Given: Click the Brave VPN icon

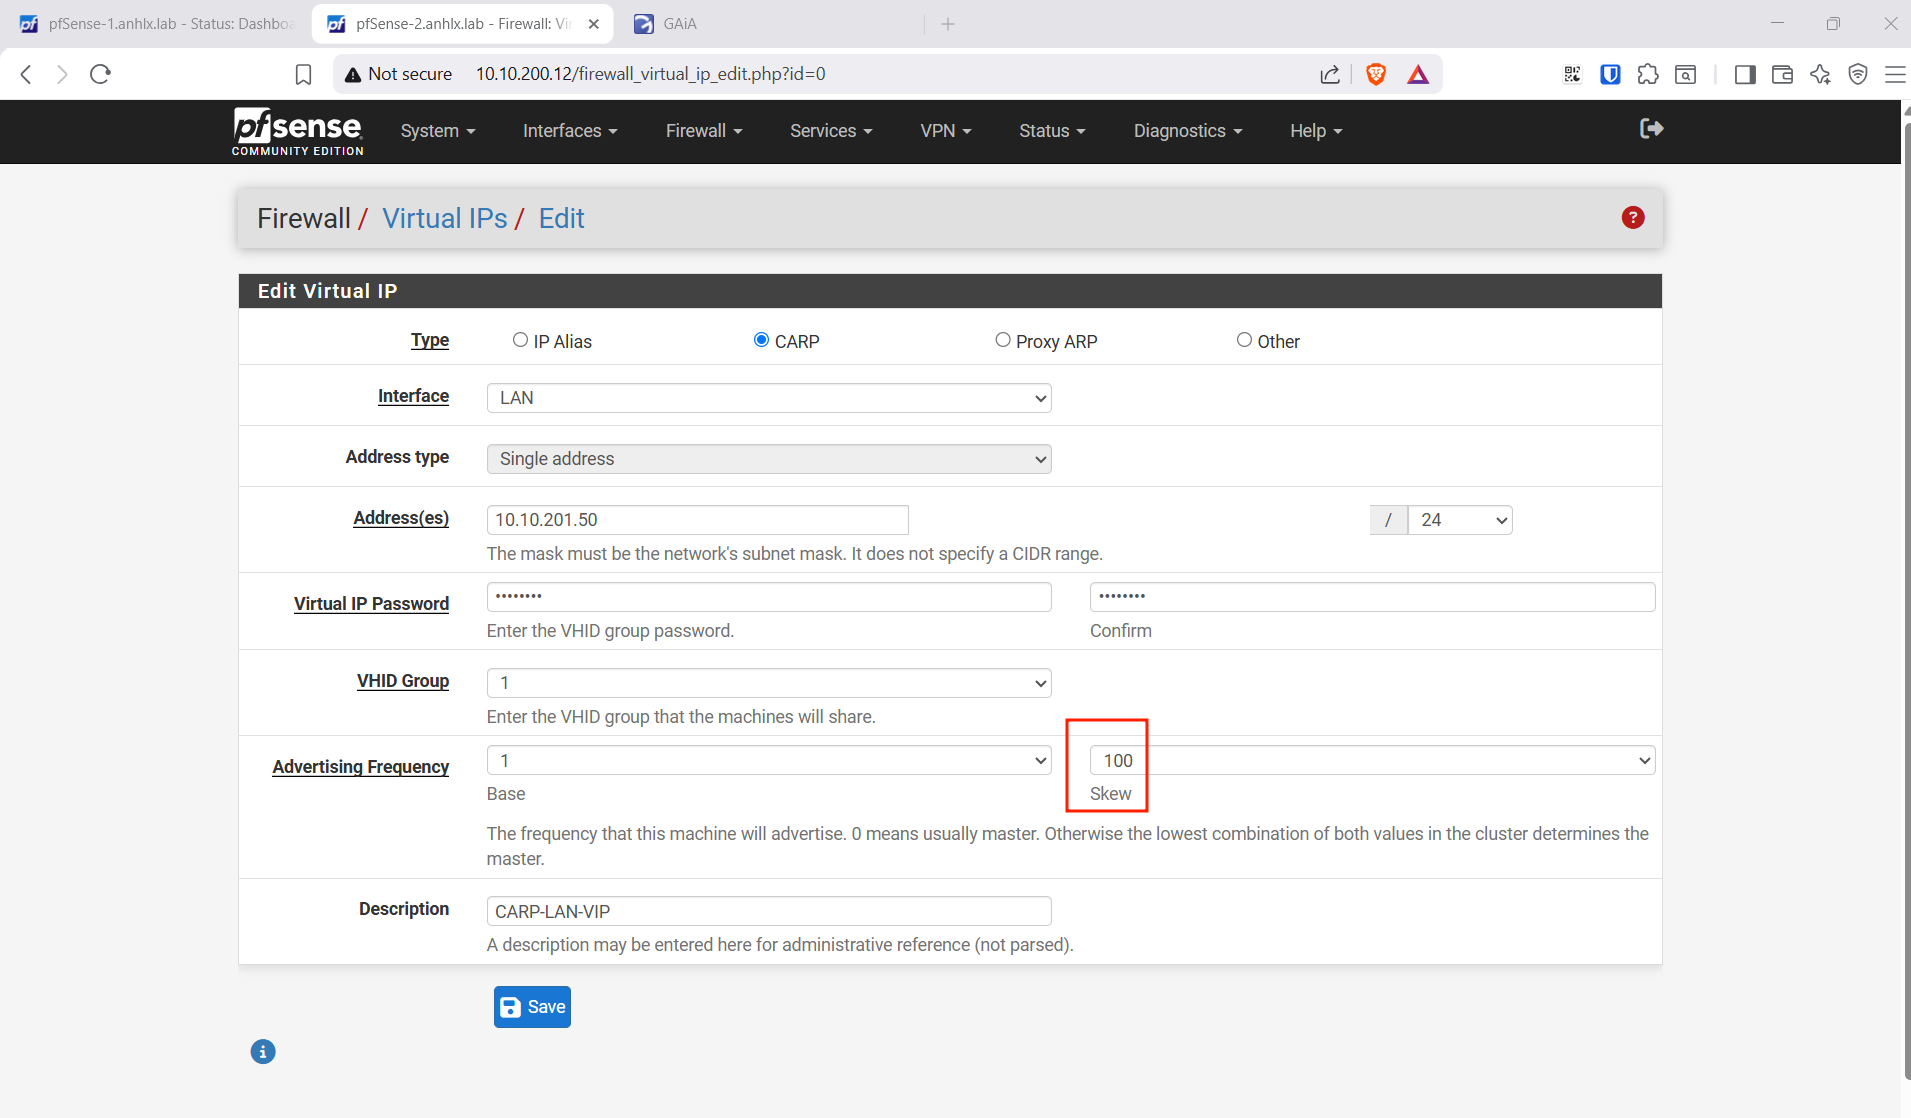Looking at the screenshot, I should [1858, 74].
